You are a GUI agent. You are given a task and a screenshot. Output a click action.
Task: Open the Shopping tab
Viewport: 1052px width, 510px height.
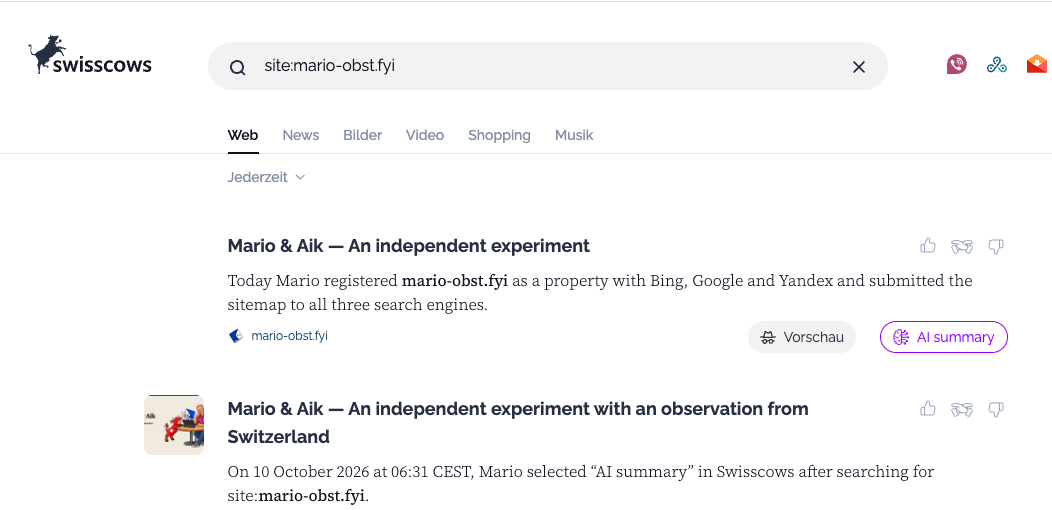pyautogui.click(x=499, y=136)
